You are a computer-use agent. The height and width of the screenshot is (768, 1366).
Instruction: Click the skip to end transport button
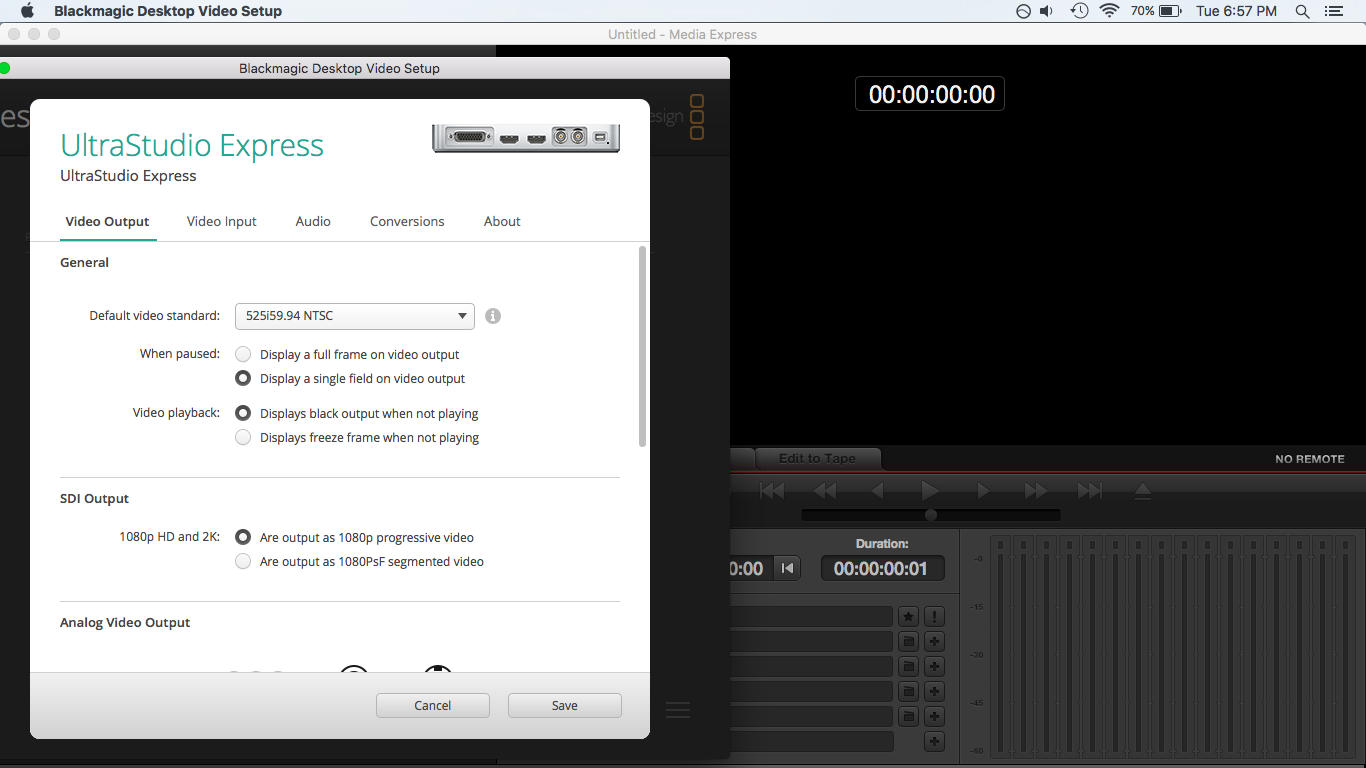click(x=1089, y=491)
